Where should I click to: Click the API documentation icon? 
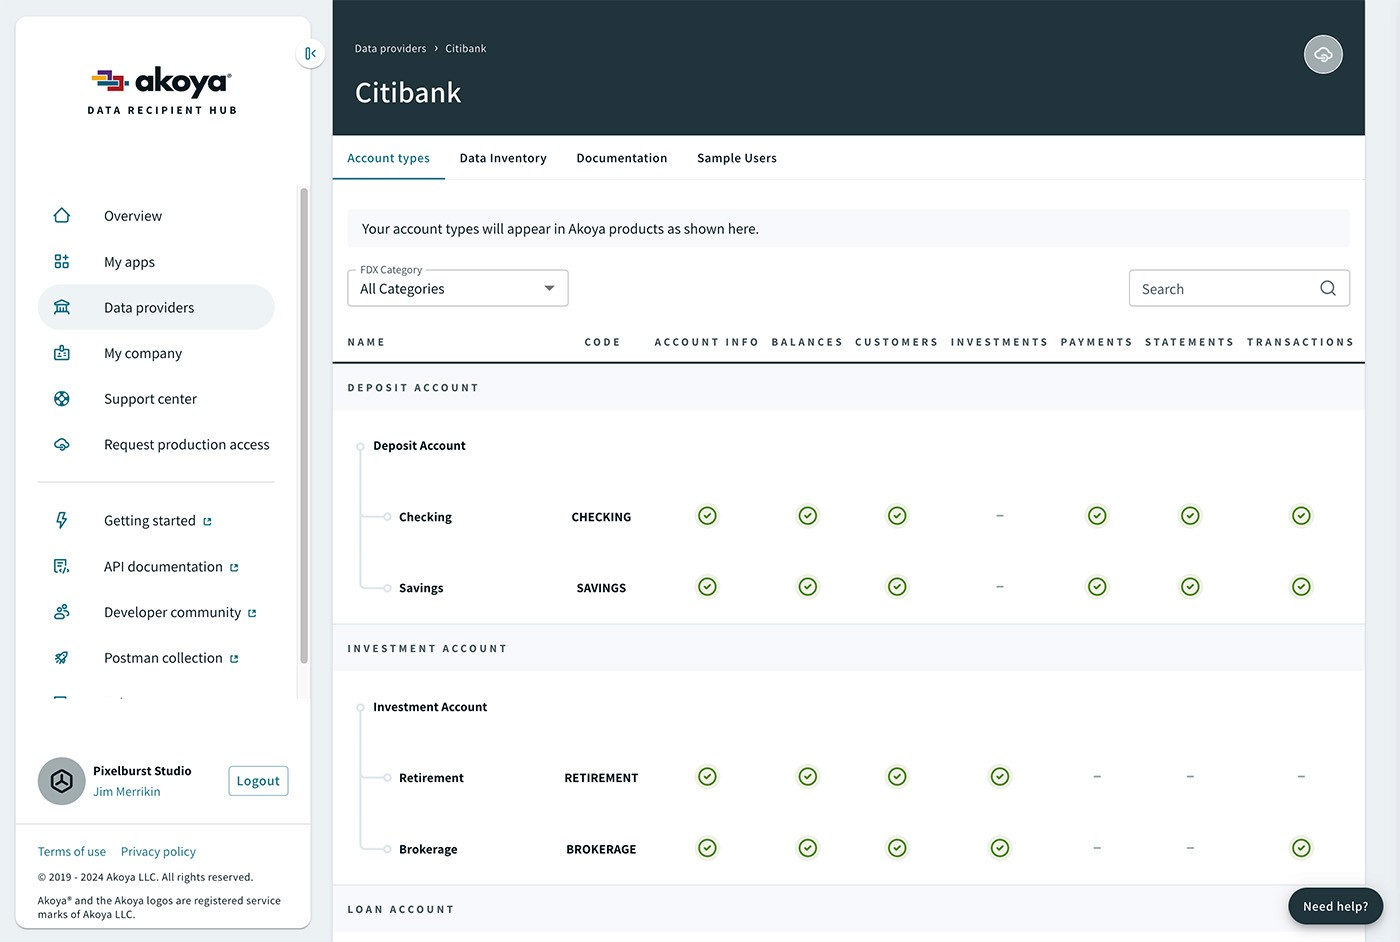(62, 566)
